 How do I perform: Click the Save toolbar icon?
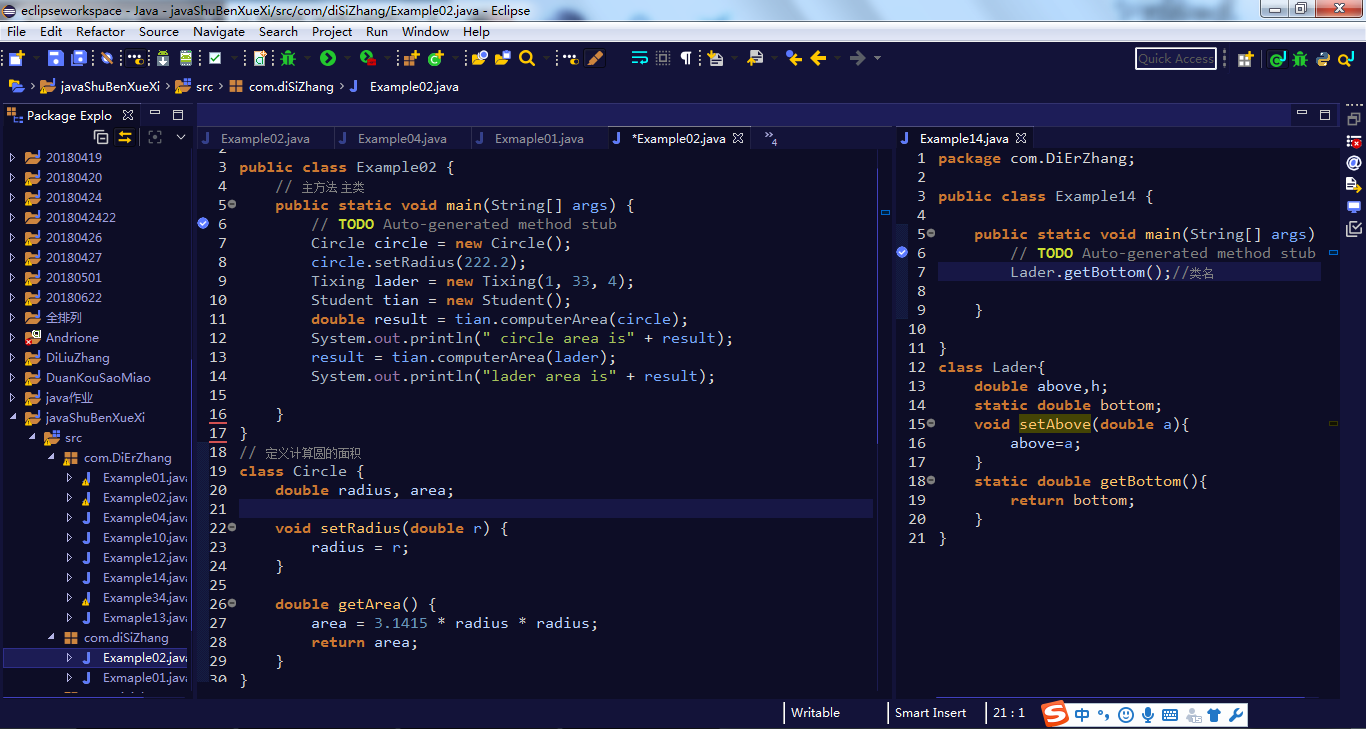coord(56,58)
